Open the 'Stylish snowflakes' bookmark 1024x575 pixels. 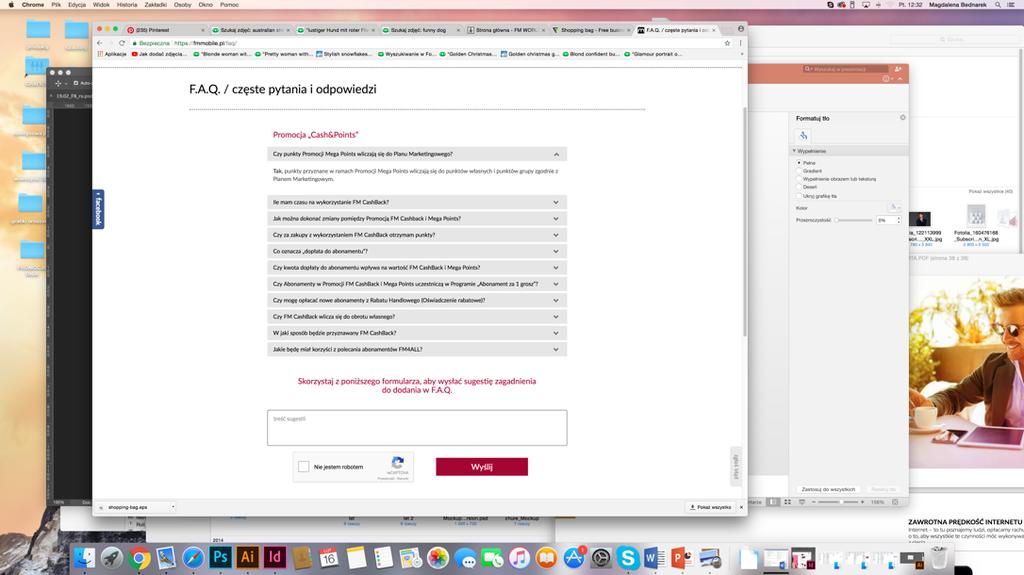pos(344,54)
